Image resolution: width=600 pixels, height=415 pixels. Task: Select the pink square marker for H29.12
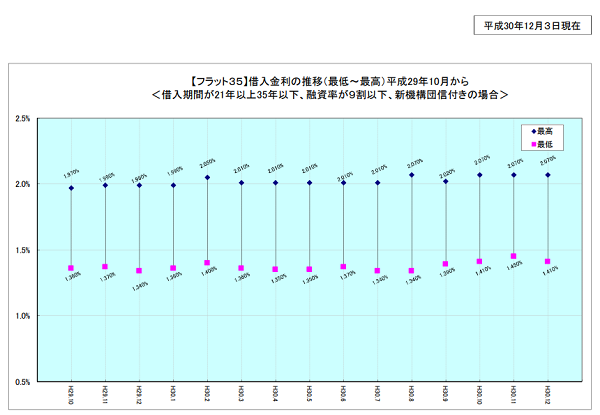click(139, 271)
